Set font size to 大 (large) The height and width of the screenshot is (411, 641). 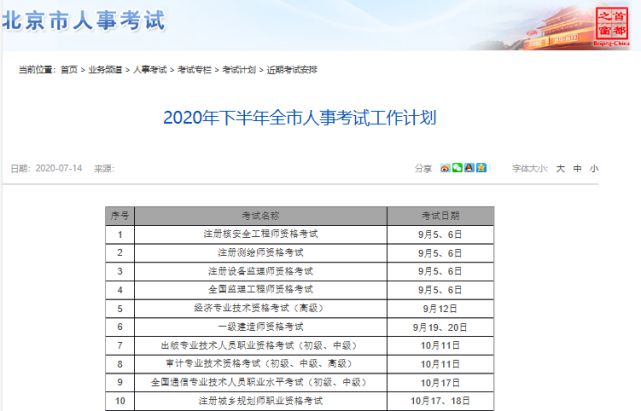click(560, 168)
